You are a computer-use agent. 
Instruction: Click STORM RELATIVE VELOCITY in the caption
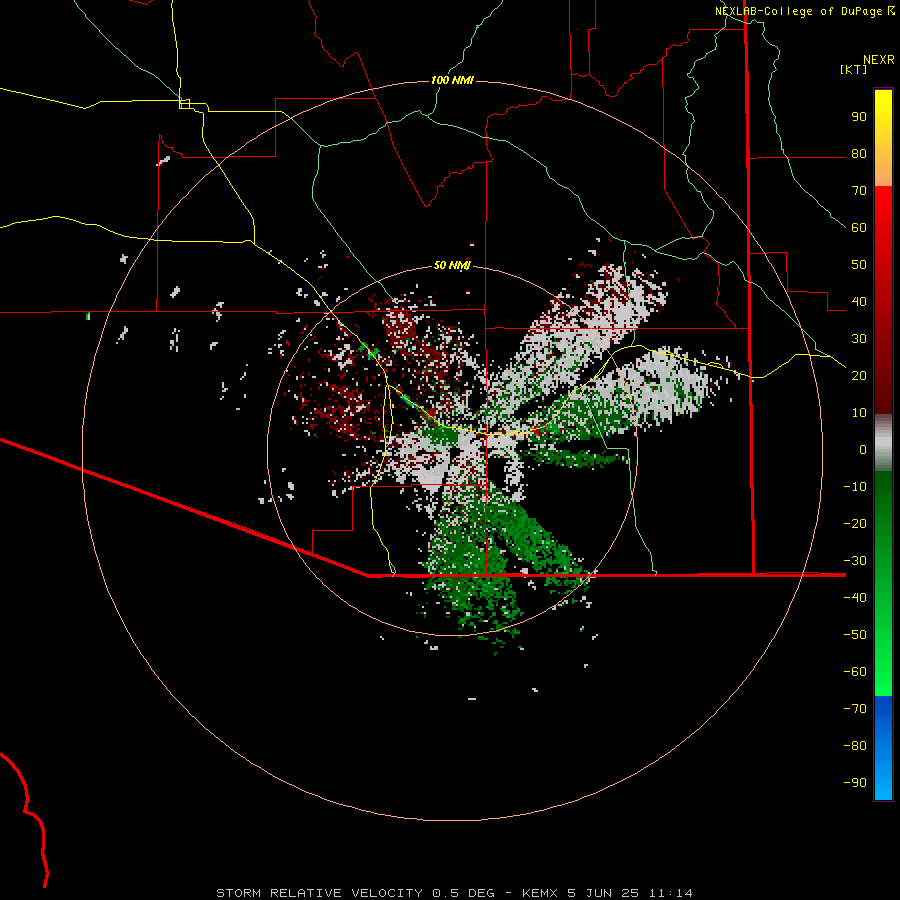click(x=321, y=893)
